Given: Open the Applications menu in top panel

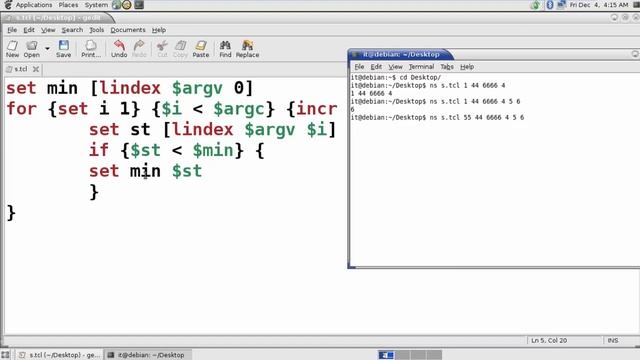Looking at the screenshot, I should tap(33, 5).
